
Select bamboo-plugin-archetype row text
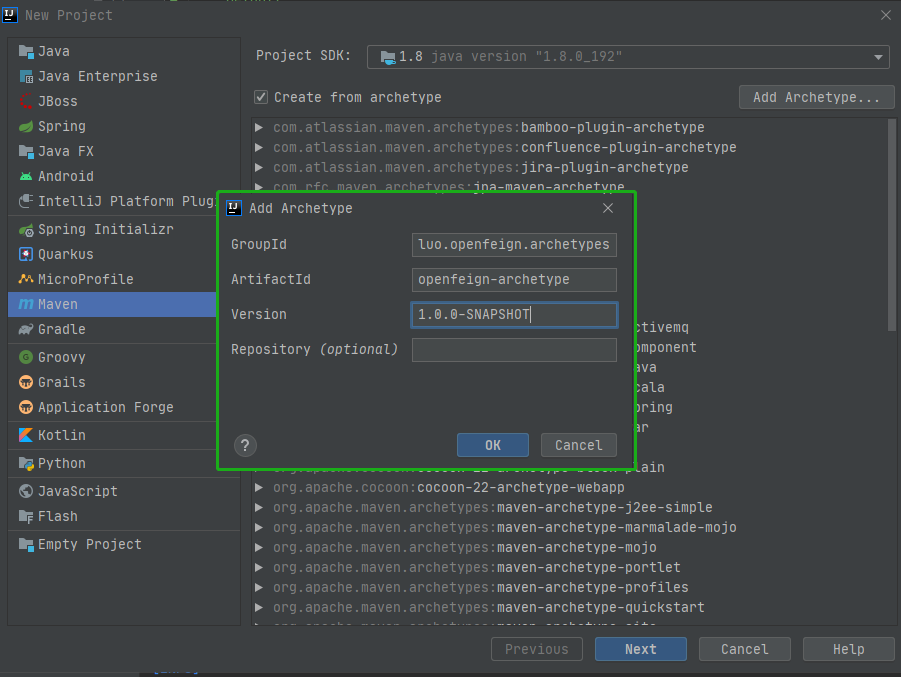click(x=488, y=128)
